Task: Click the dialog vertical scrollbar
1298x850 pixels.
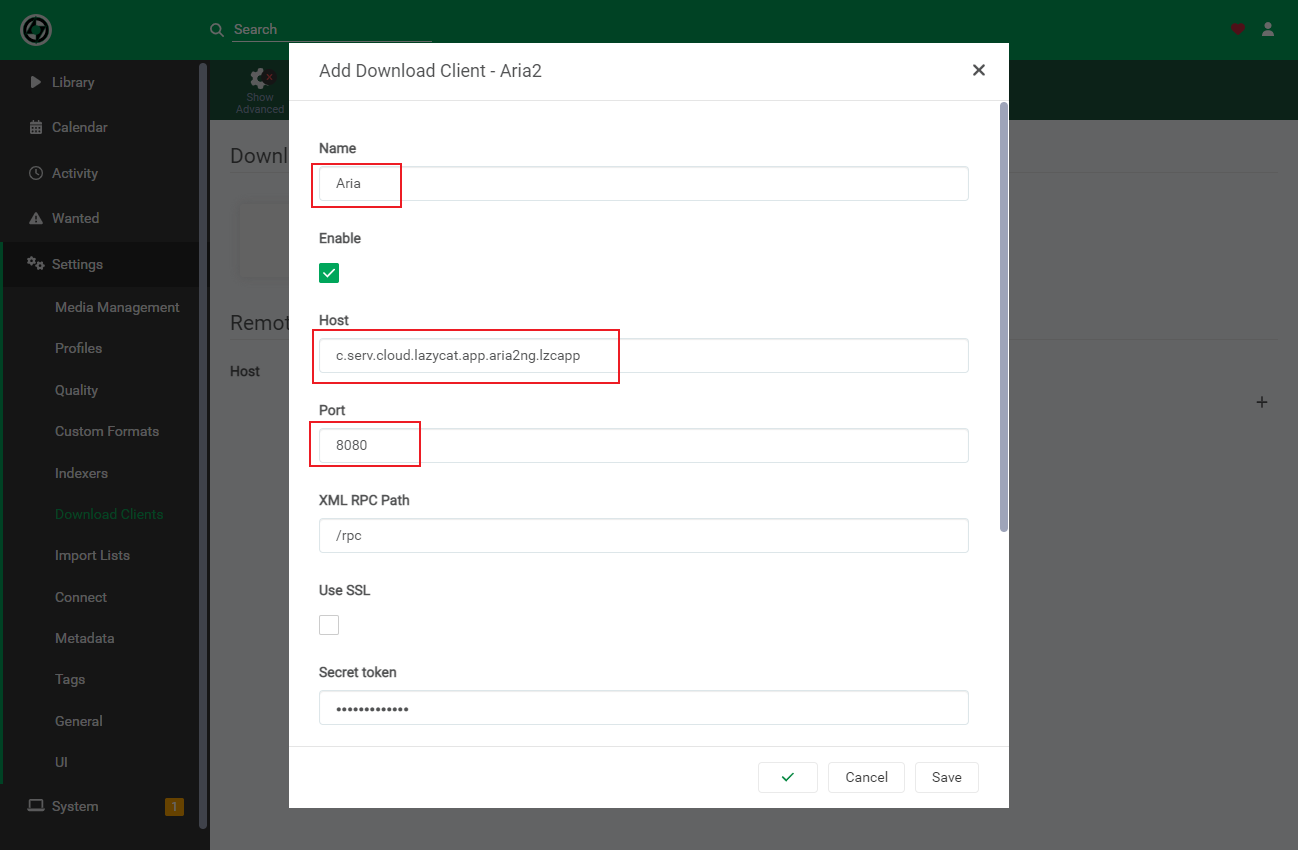Action: pyautogui.click(x=1004, y=316)
